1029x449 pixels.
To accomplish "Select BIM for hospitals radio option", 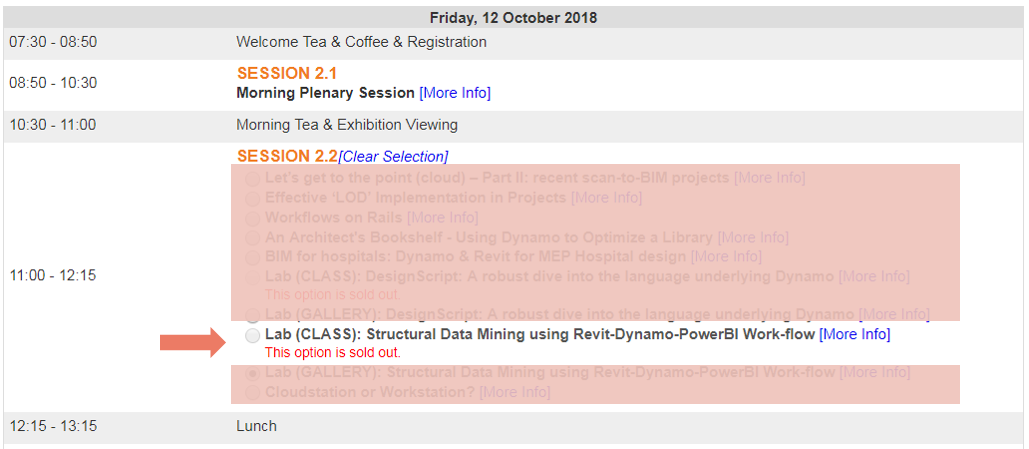I will (252, 257).
